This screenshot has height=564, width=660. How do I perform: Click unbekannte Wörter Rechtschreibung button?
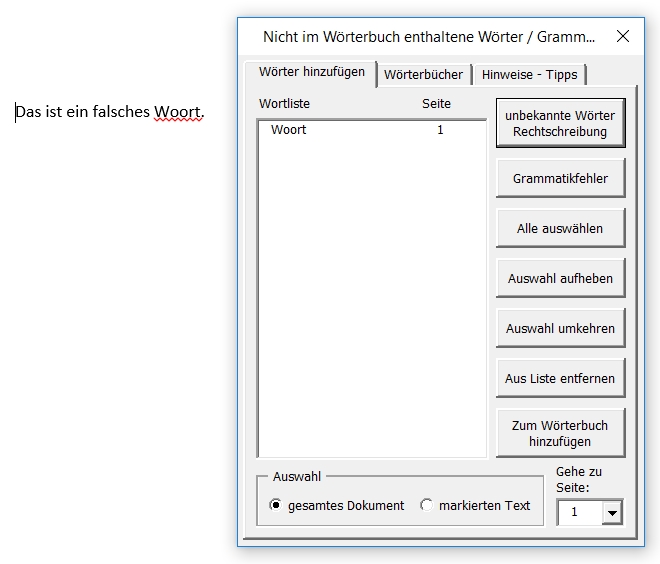tap(560, 123)
